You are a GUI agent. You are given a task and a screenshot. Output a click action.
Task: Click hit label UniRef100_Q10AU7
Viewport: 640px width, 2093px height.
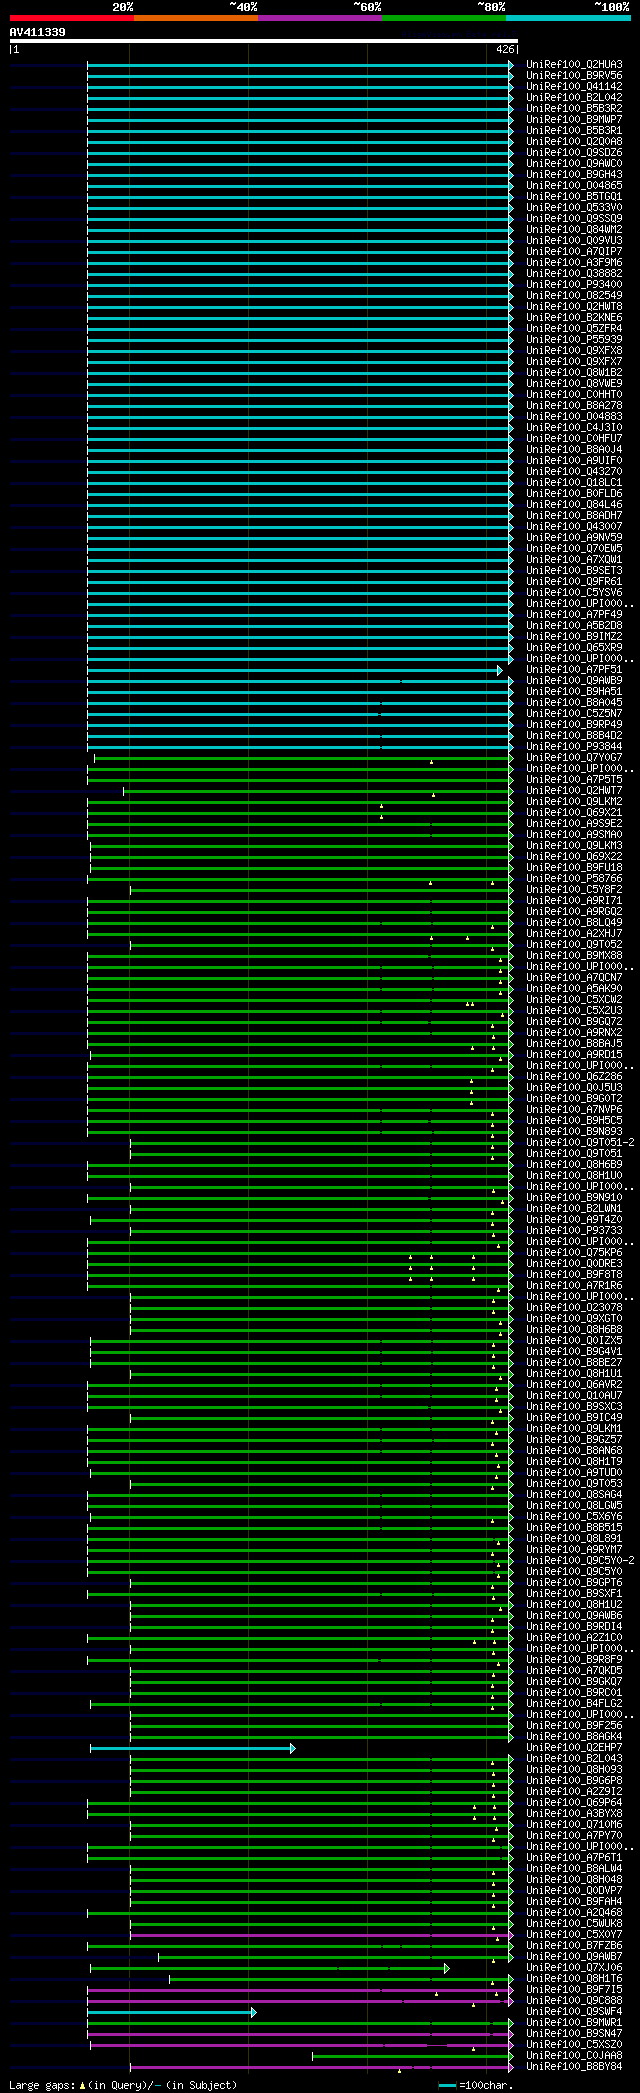coord(574,1396)
